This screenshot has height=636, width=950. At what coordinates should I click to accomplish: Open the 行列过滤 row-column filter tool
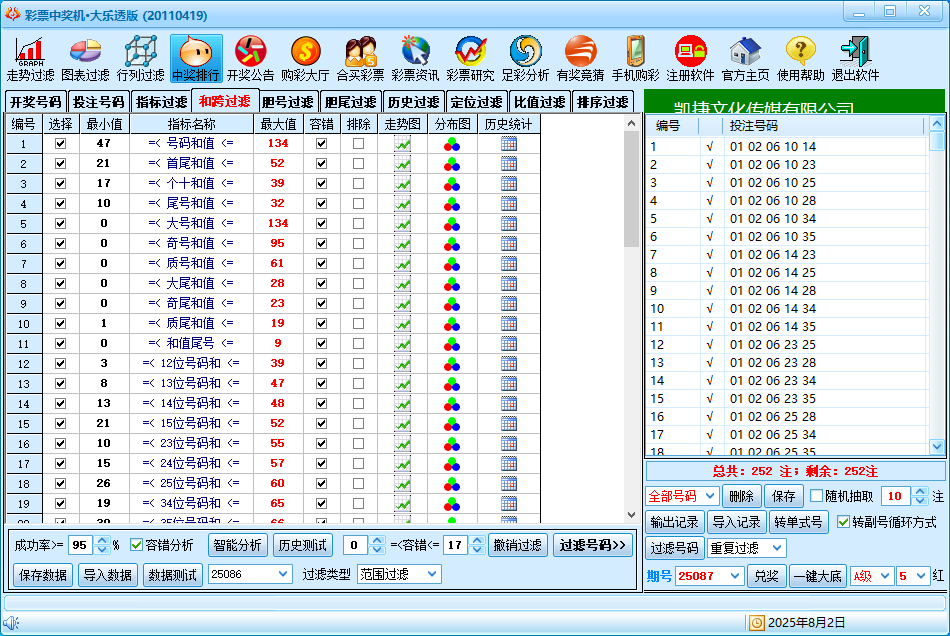[x=140, y=58]
